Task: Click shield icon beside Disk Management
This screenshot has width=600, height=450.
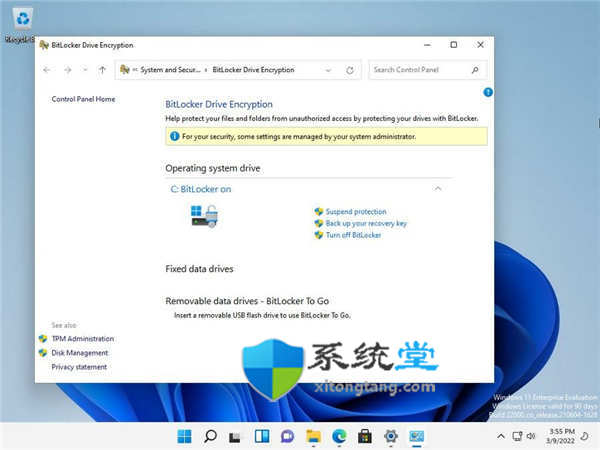Action: pyautogui.click(x=43, y=353)
